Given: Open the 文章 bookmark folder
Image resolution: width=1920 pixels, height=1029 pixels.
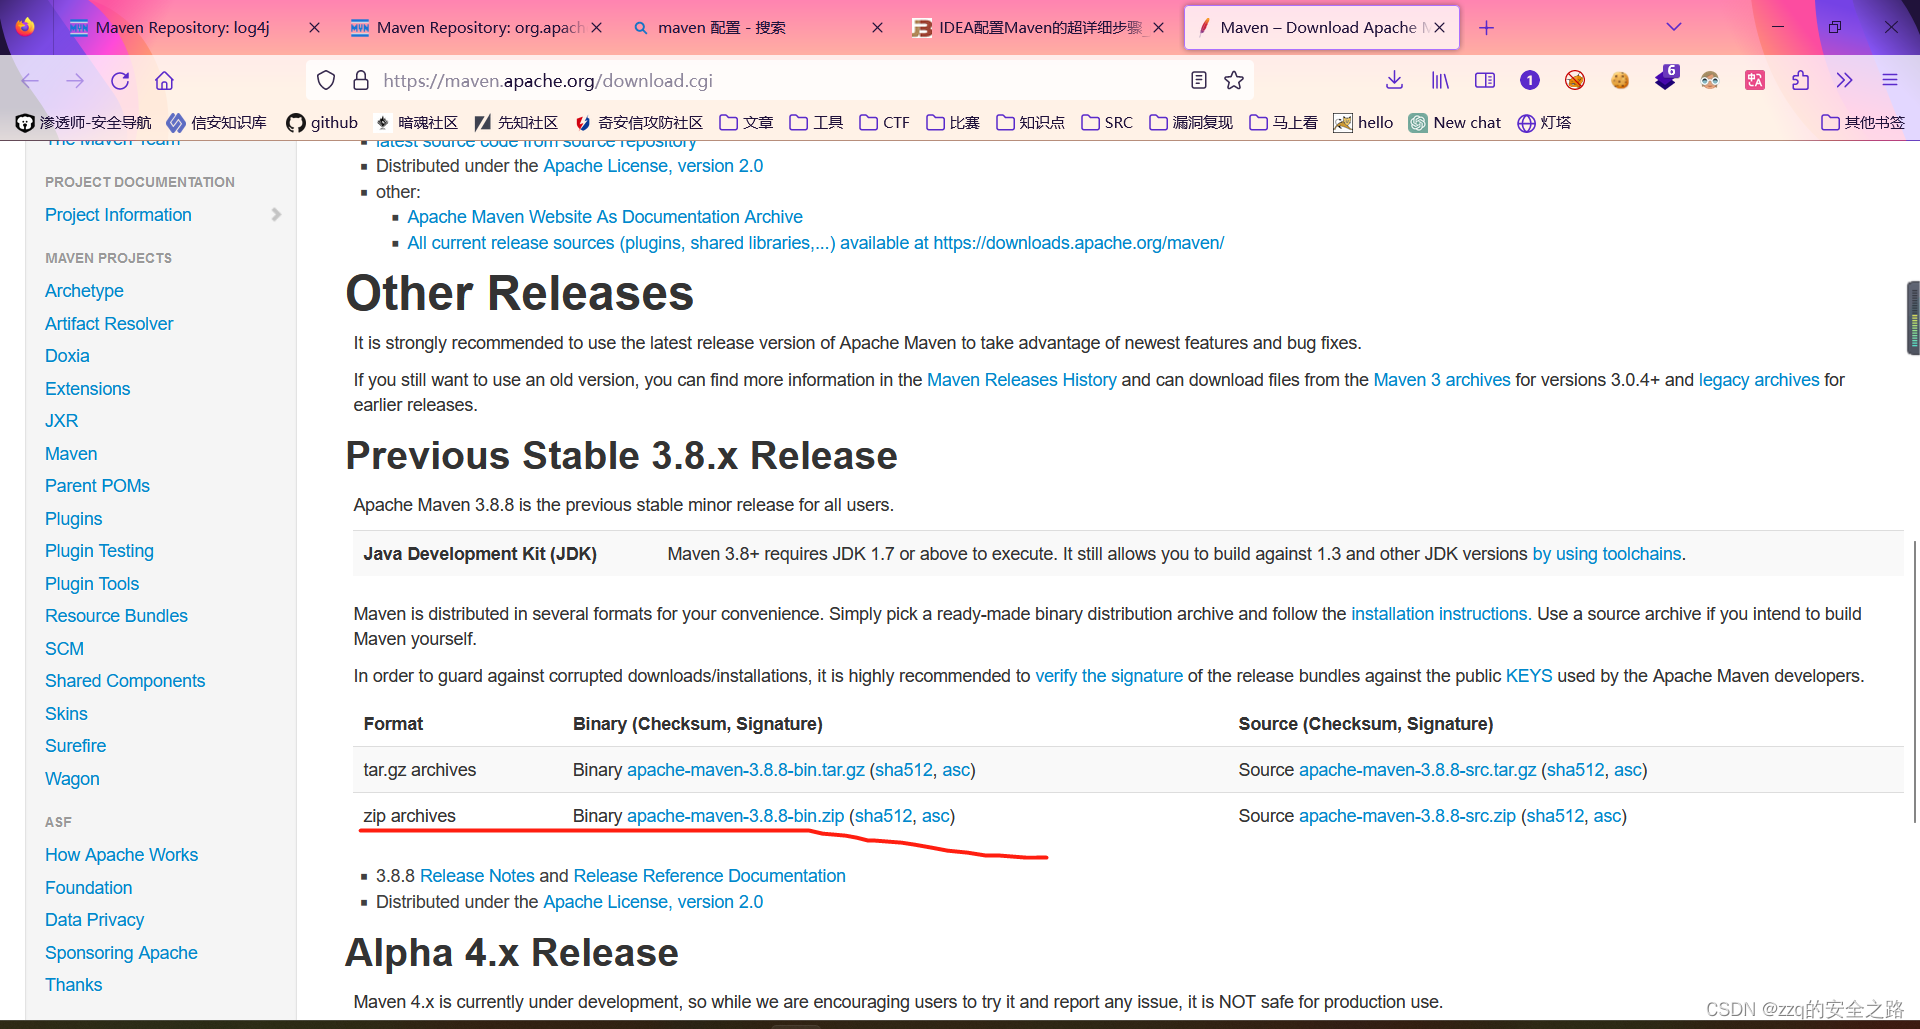Looking at the screenshot, I should pyautogui.click(x=747, y=123).
